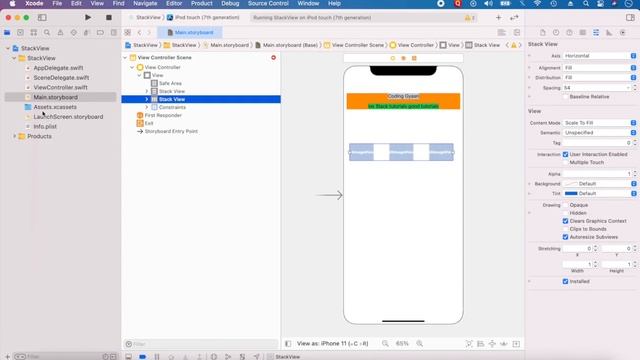Click the blue Tint color well
The height and width of the screenshot is (360, 640).
click(571, 193)
